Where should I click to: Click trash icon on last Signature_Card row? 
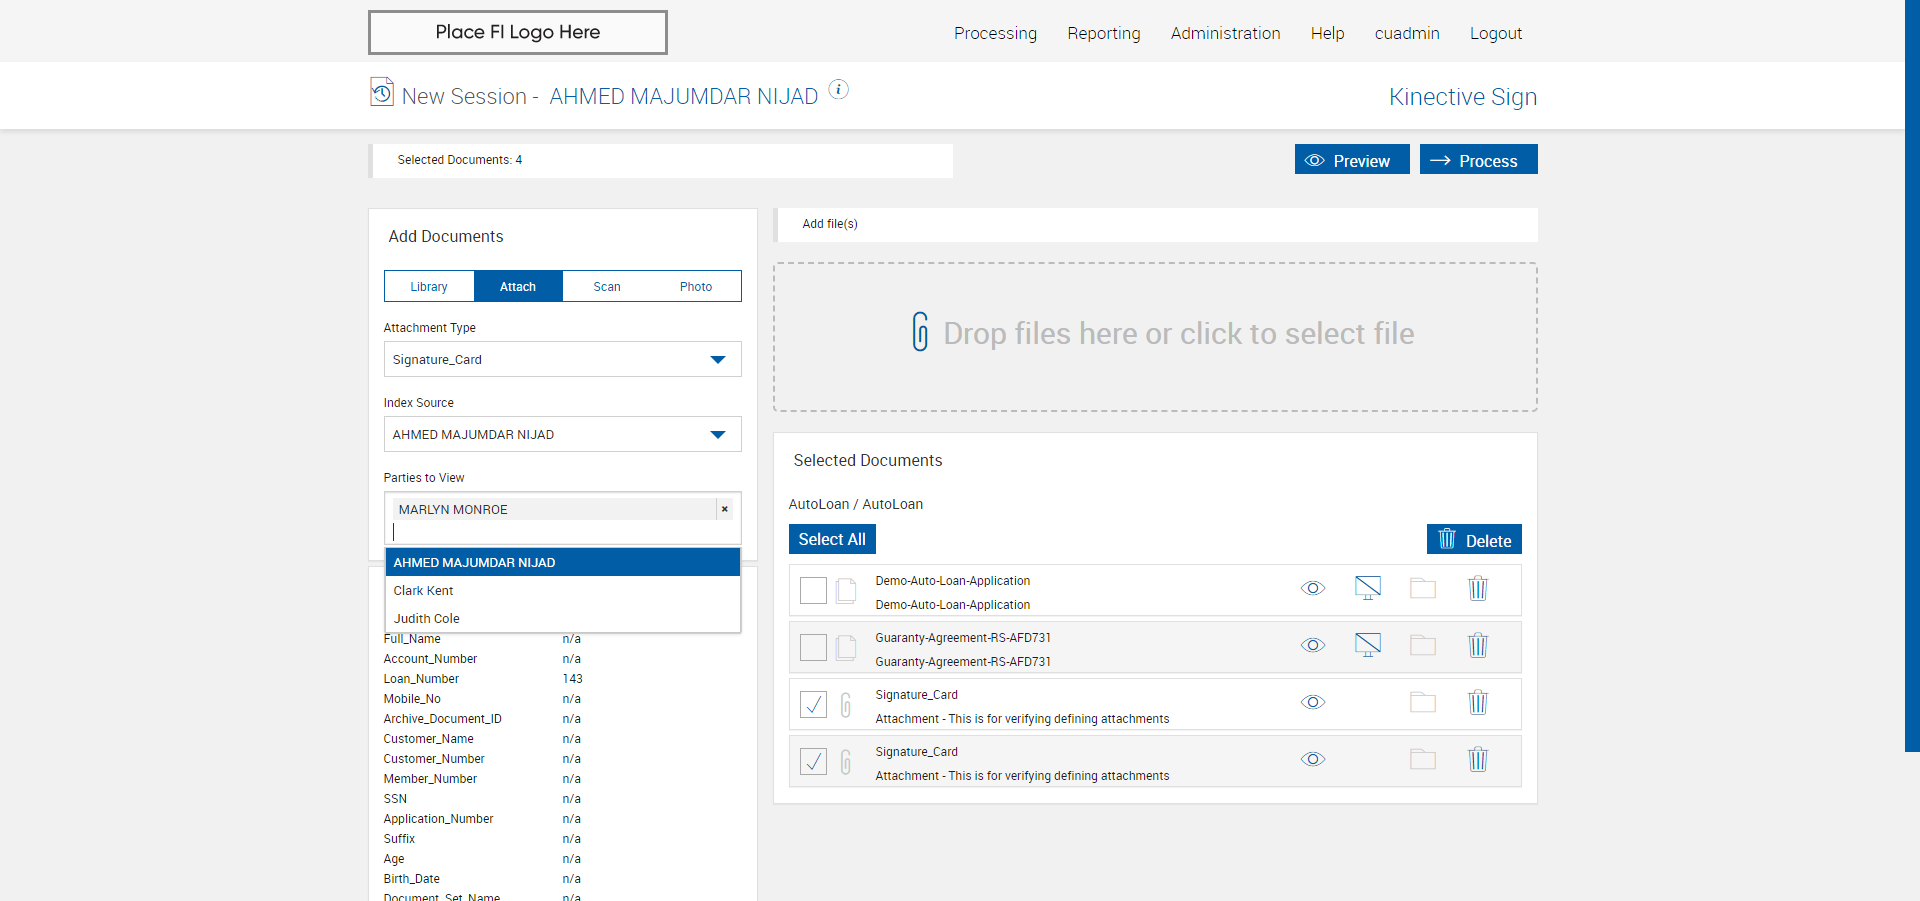click(1477, 760)
